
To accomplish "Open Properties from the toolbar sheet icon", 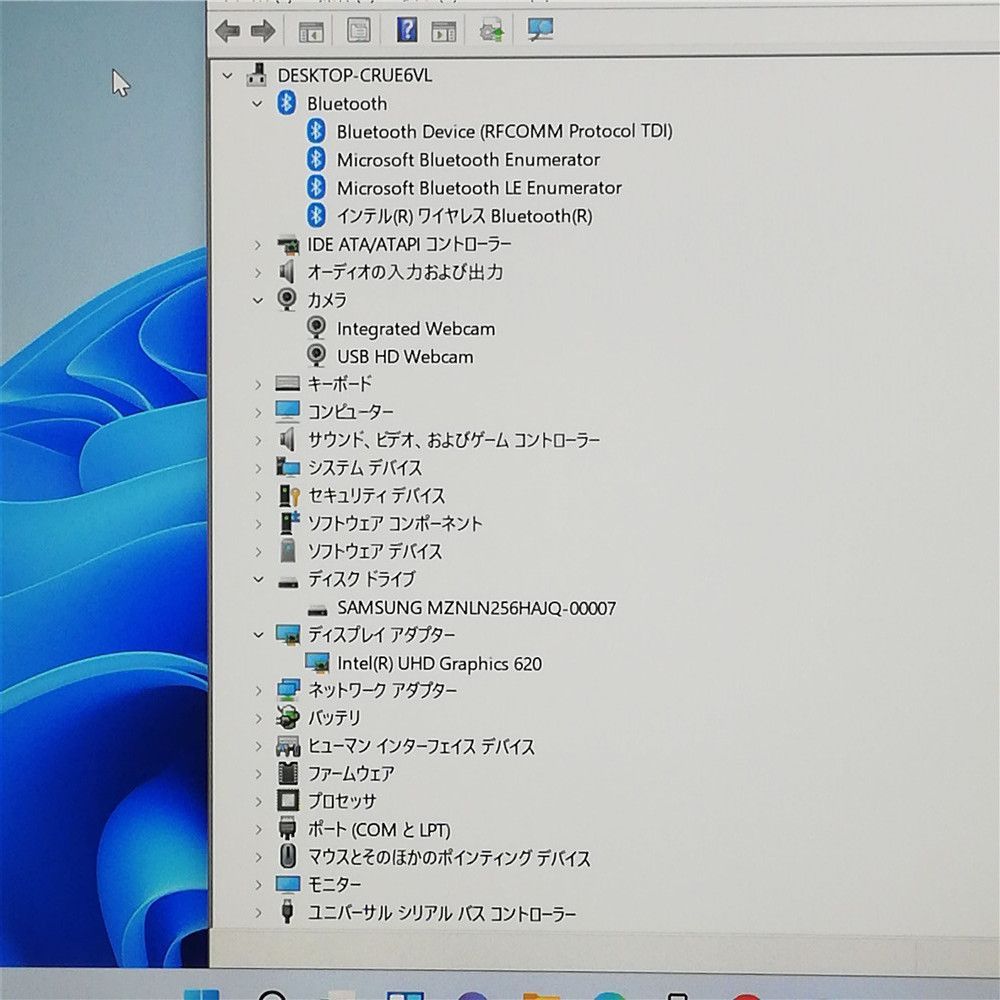I will 359,30.
